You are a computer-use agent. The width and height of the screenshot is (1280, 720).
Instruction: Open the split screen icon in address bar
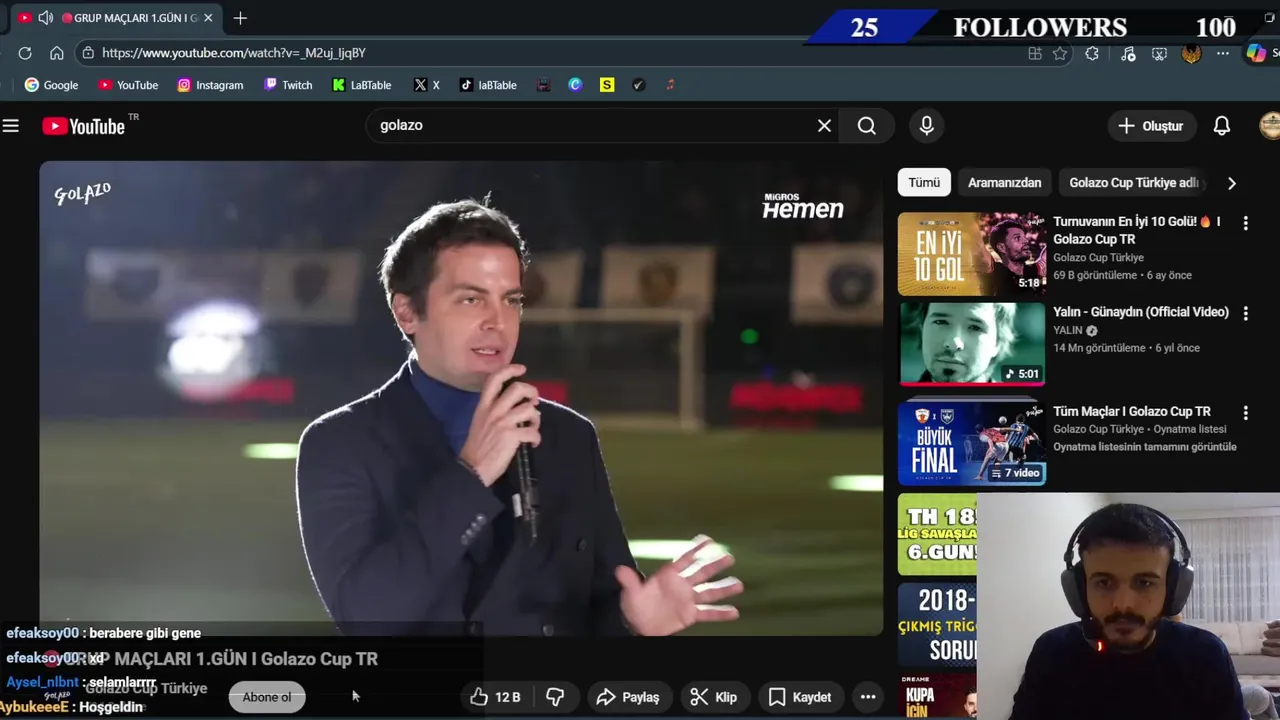point(1034,54)
